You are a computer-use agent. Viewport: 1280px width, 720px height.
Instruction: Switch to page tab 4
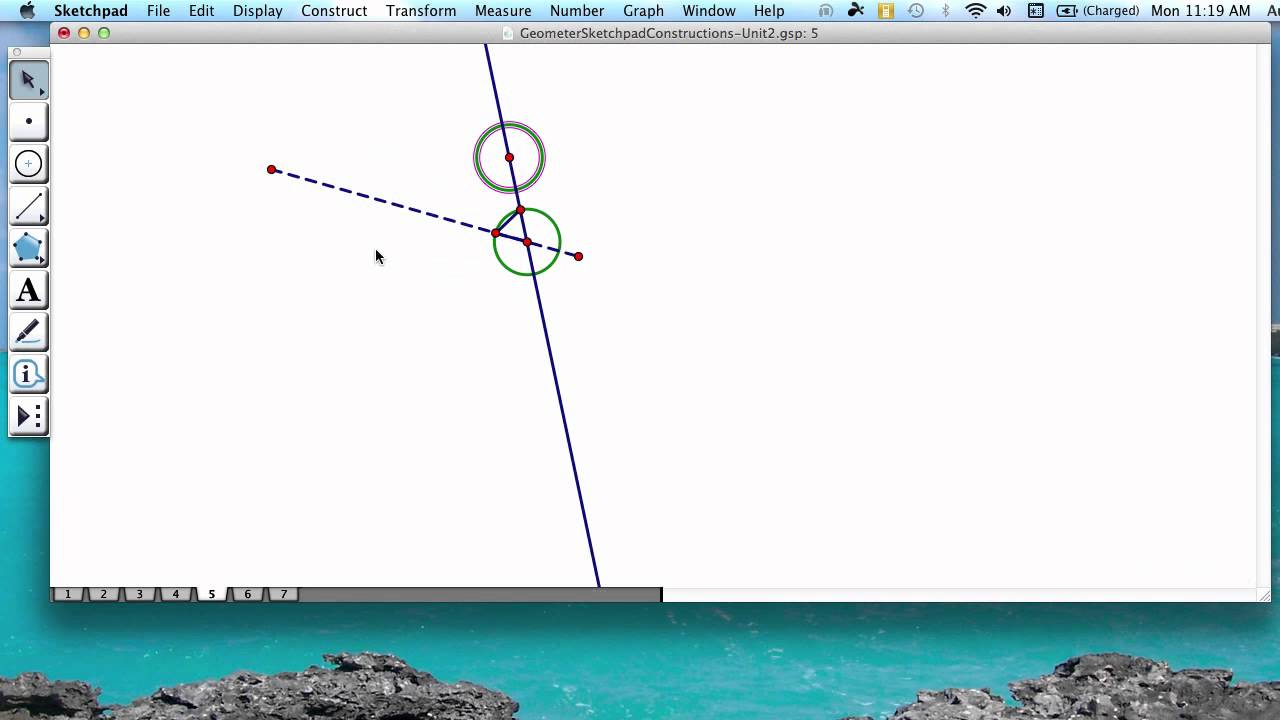[x=175, y=594]
